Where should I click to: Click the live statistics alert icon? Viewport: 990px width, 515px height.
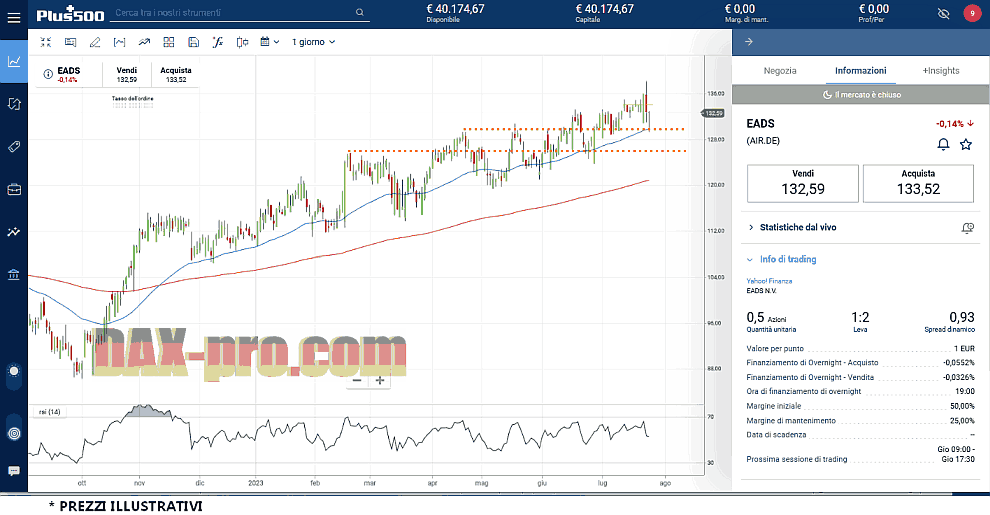(967, 228)
